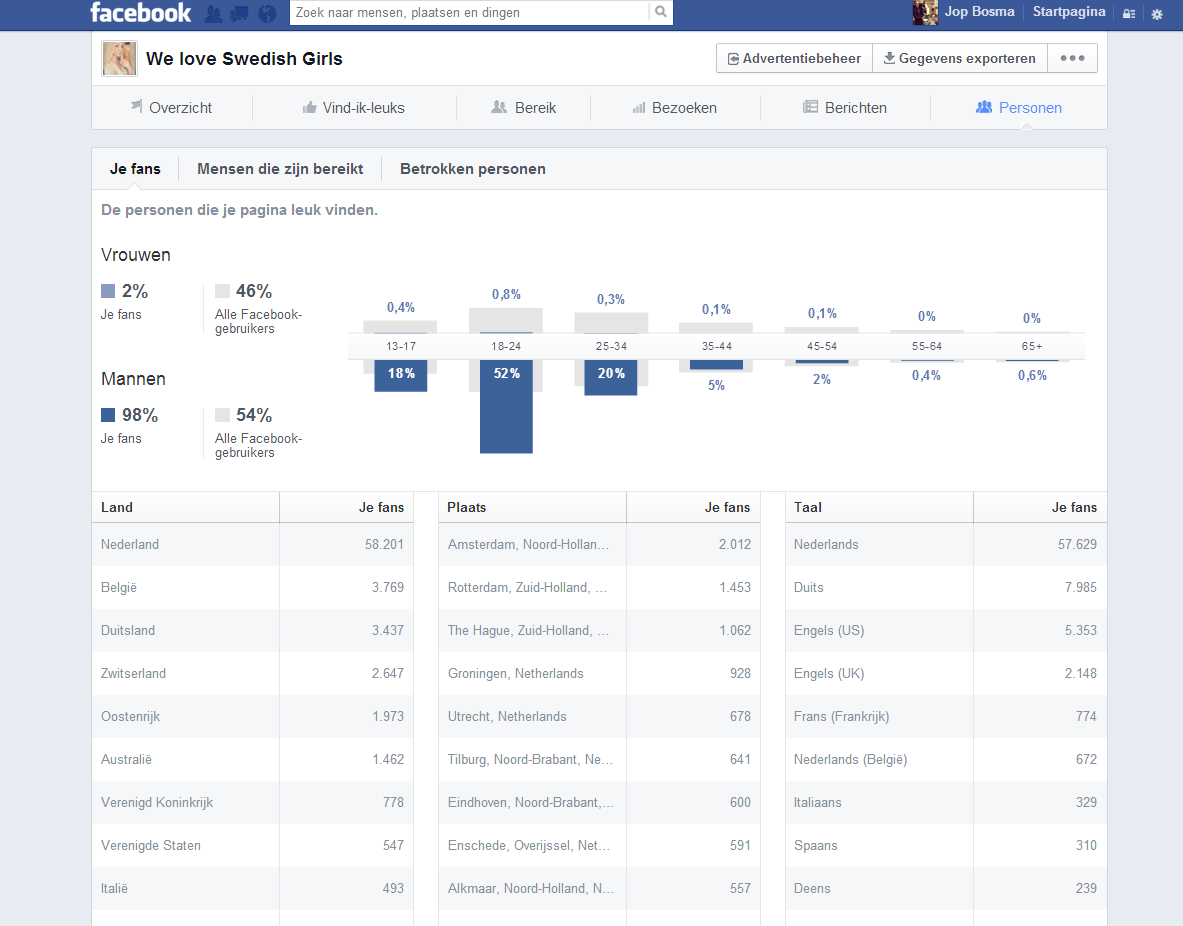Viewport: 1183px width, 926px height.
Task: Click Jop Bosma profile picture
Action: (925, 12)
